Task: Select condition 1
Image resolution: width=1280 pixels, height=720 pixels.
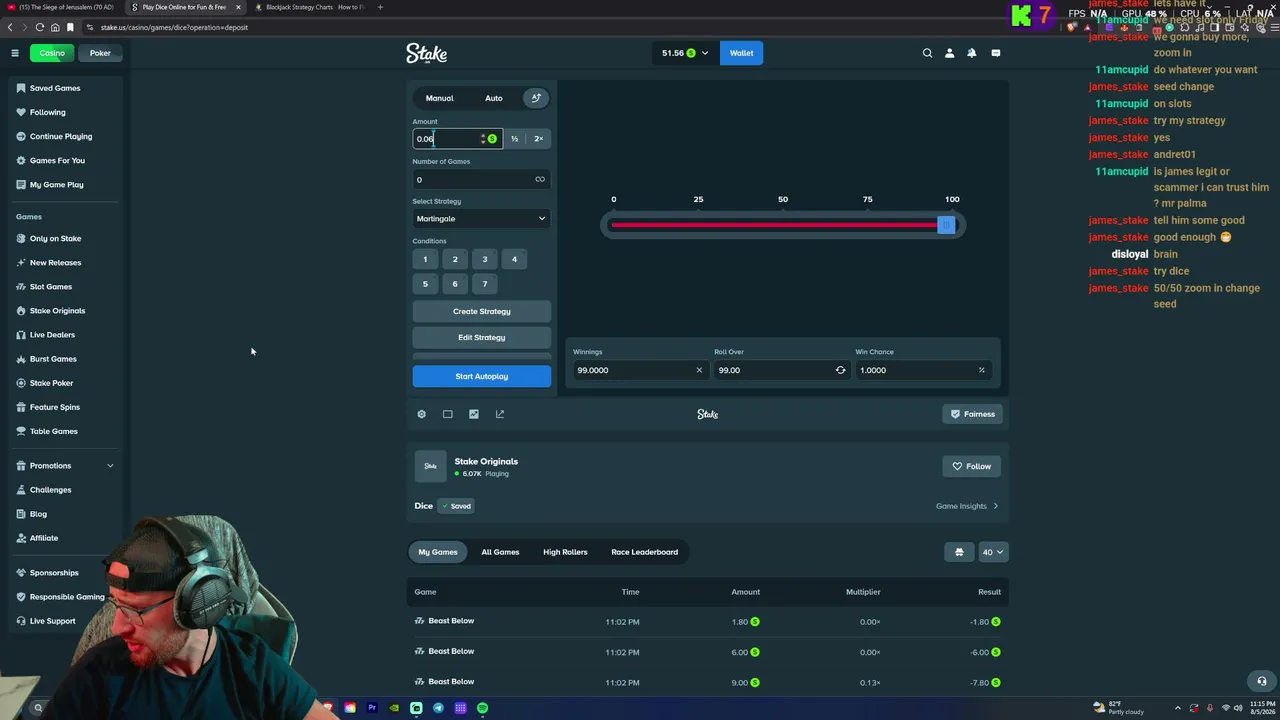Action: click(425, 260)
